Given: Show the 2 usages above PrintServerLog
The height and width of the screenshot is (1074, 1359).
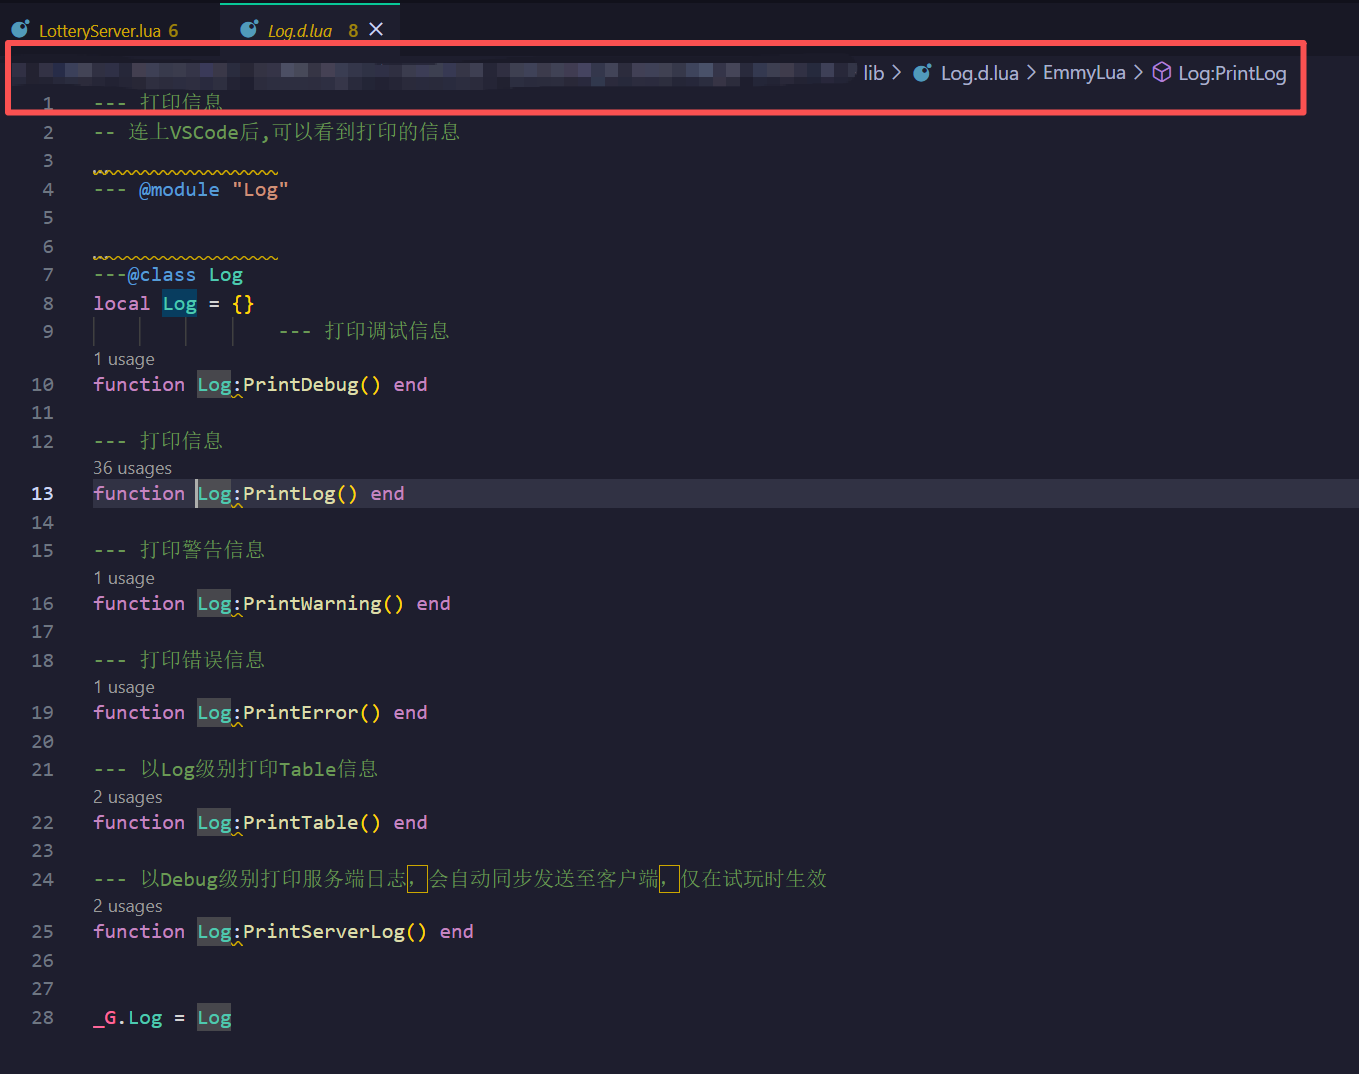Looking at the screenshot, I should point(128,906).
